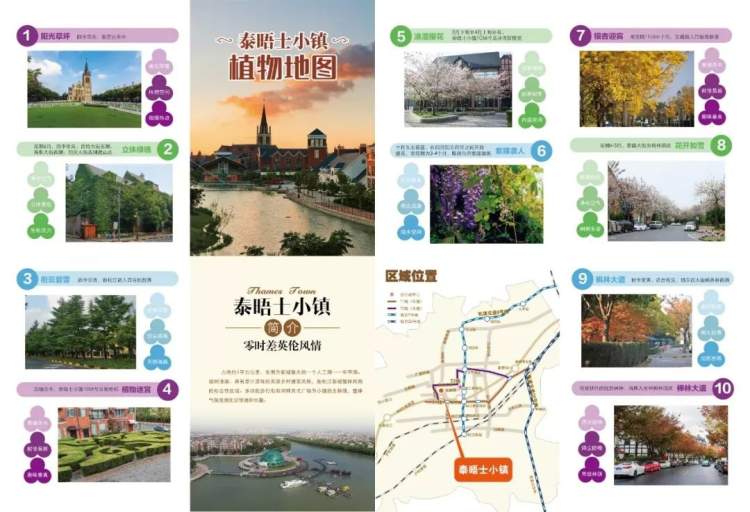The width and height of the screenshot is (750, 512).
Task: Click the 花开如雪 title in section 8
Action: click(x=689, y=145)
